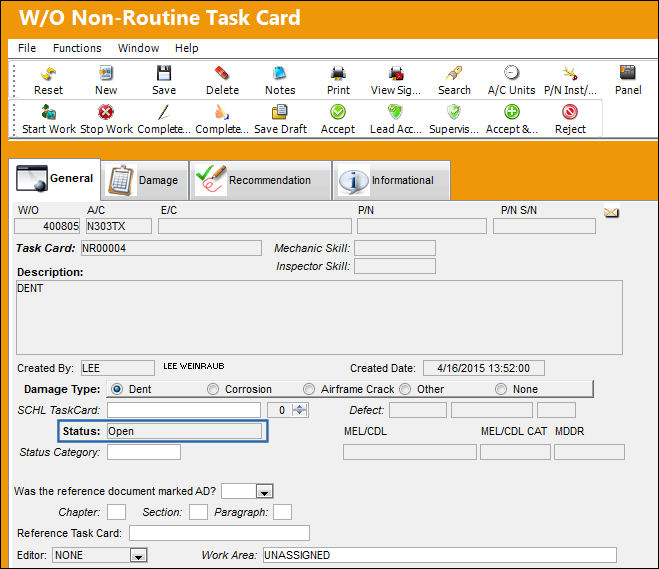
Task: Open the Functions menu
Action: (x=77, y=48)
